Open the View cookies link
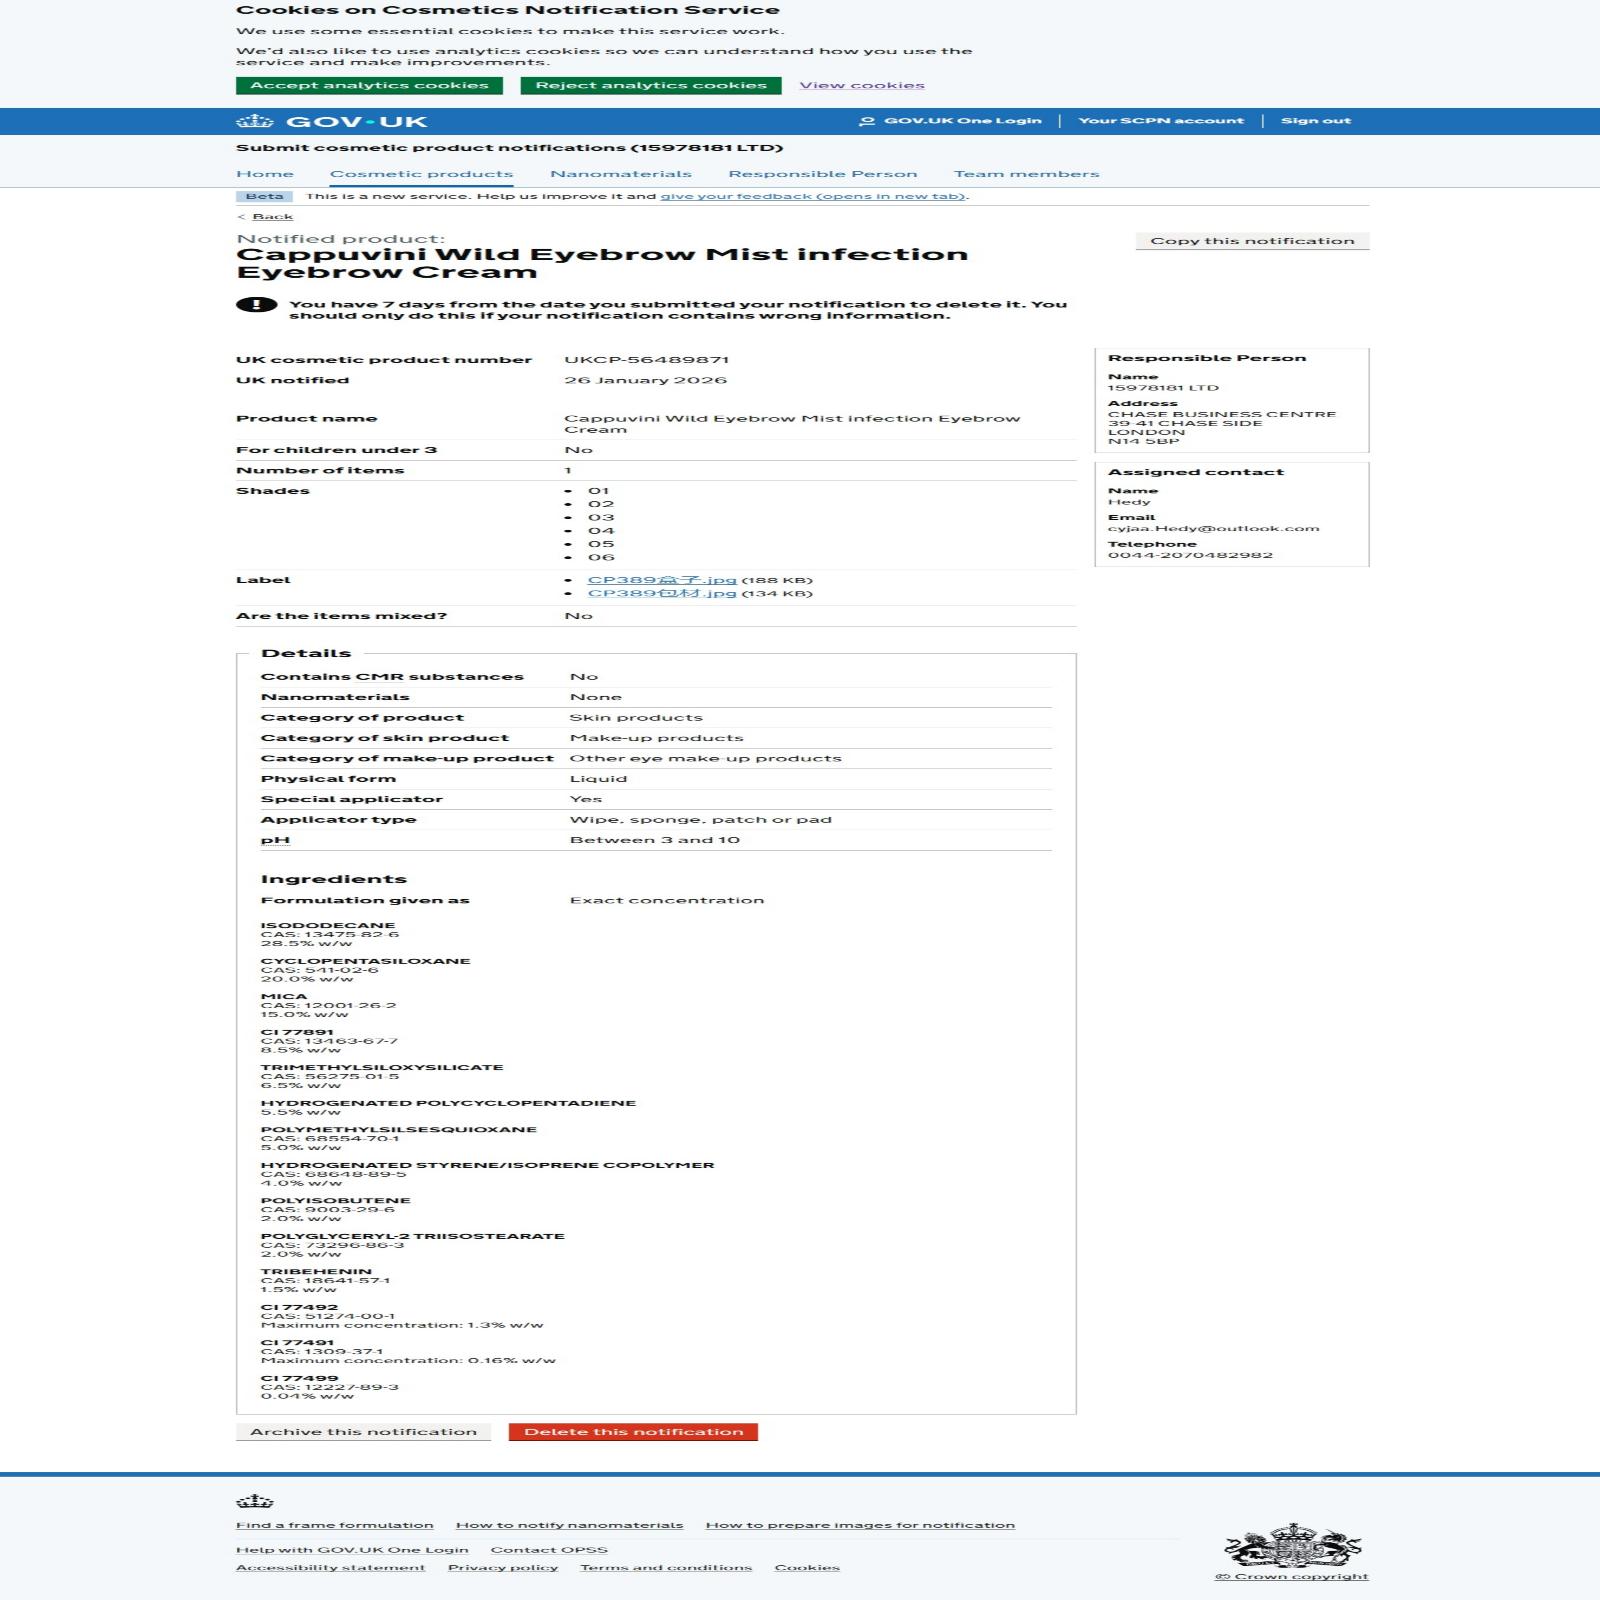 point(861,86)
